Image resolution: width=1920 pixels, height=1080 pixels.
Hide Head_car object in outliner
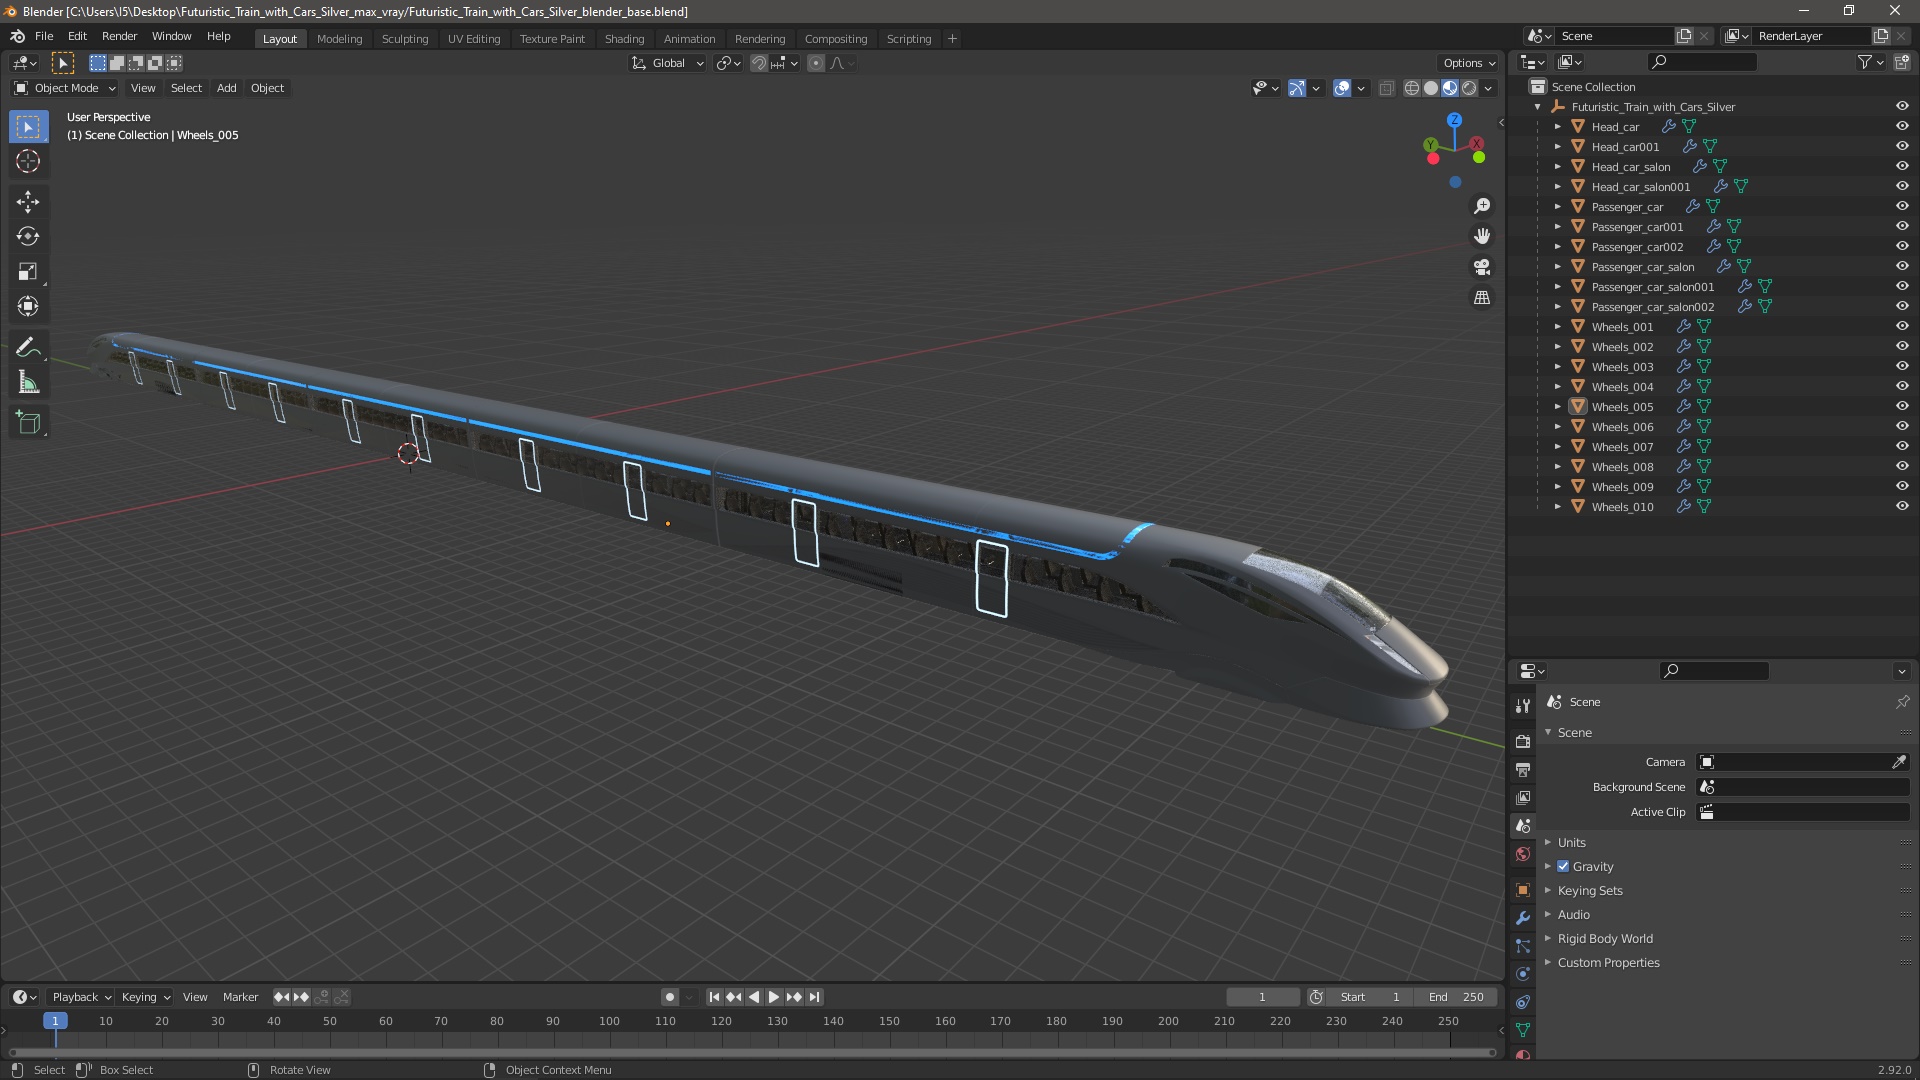click(1902, 127)
